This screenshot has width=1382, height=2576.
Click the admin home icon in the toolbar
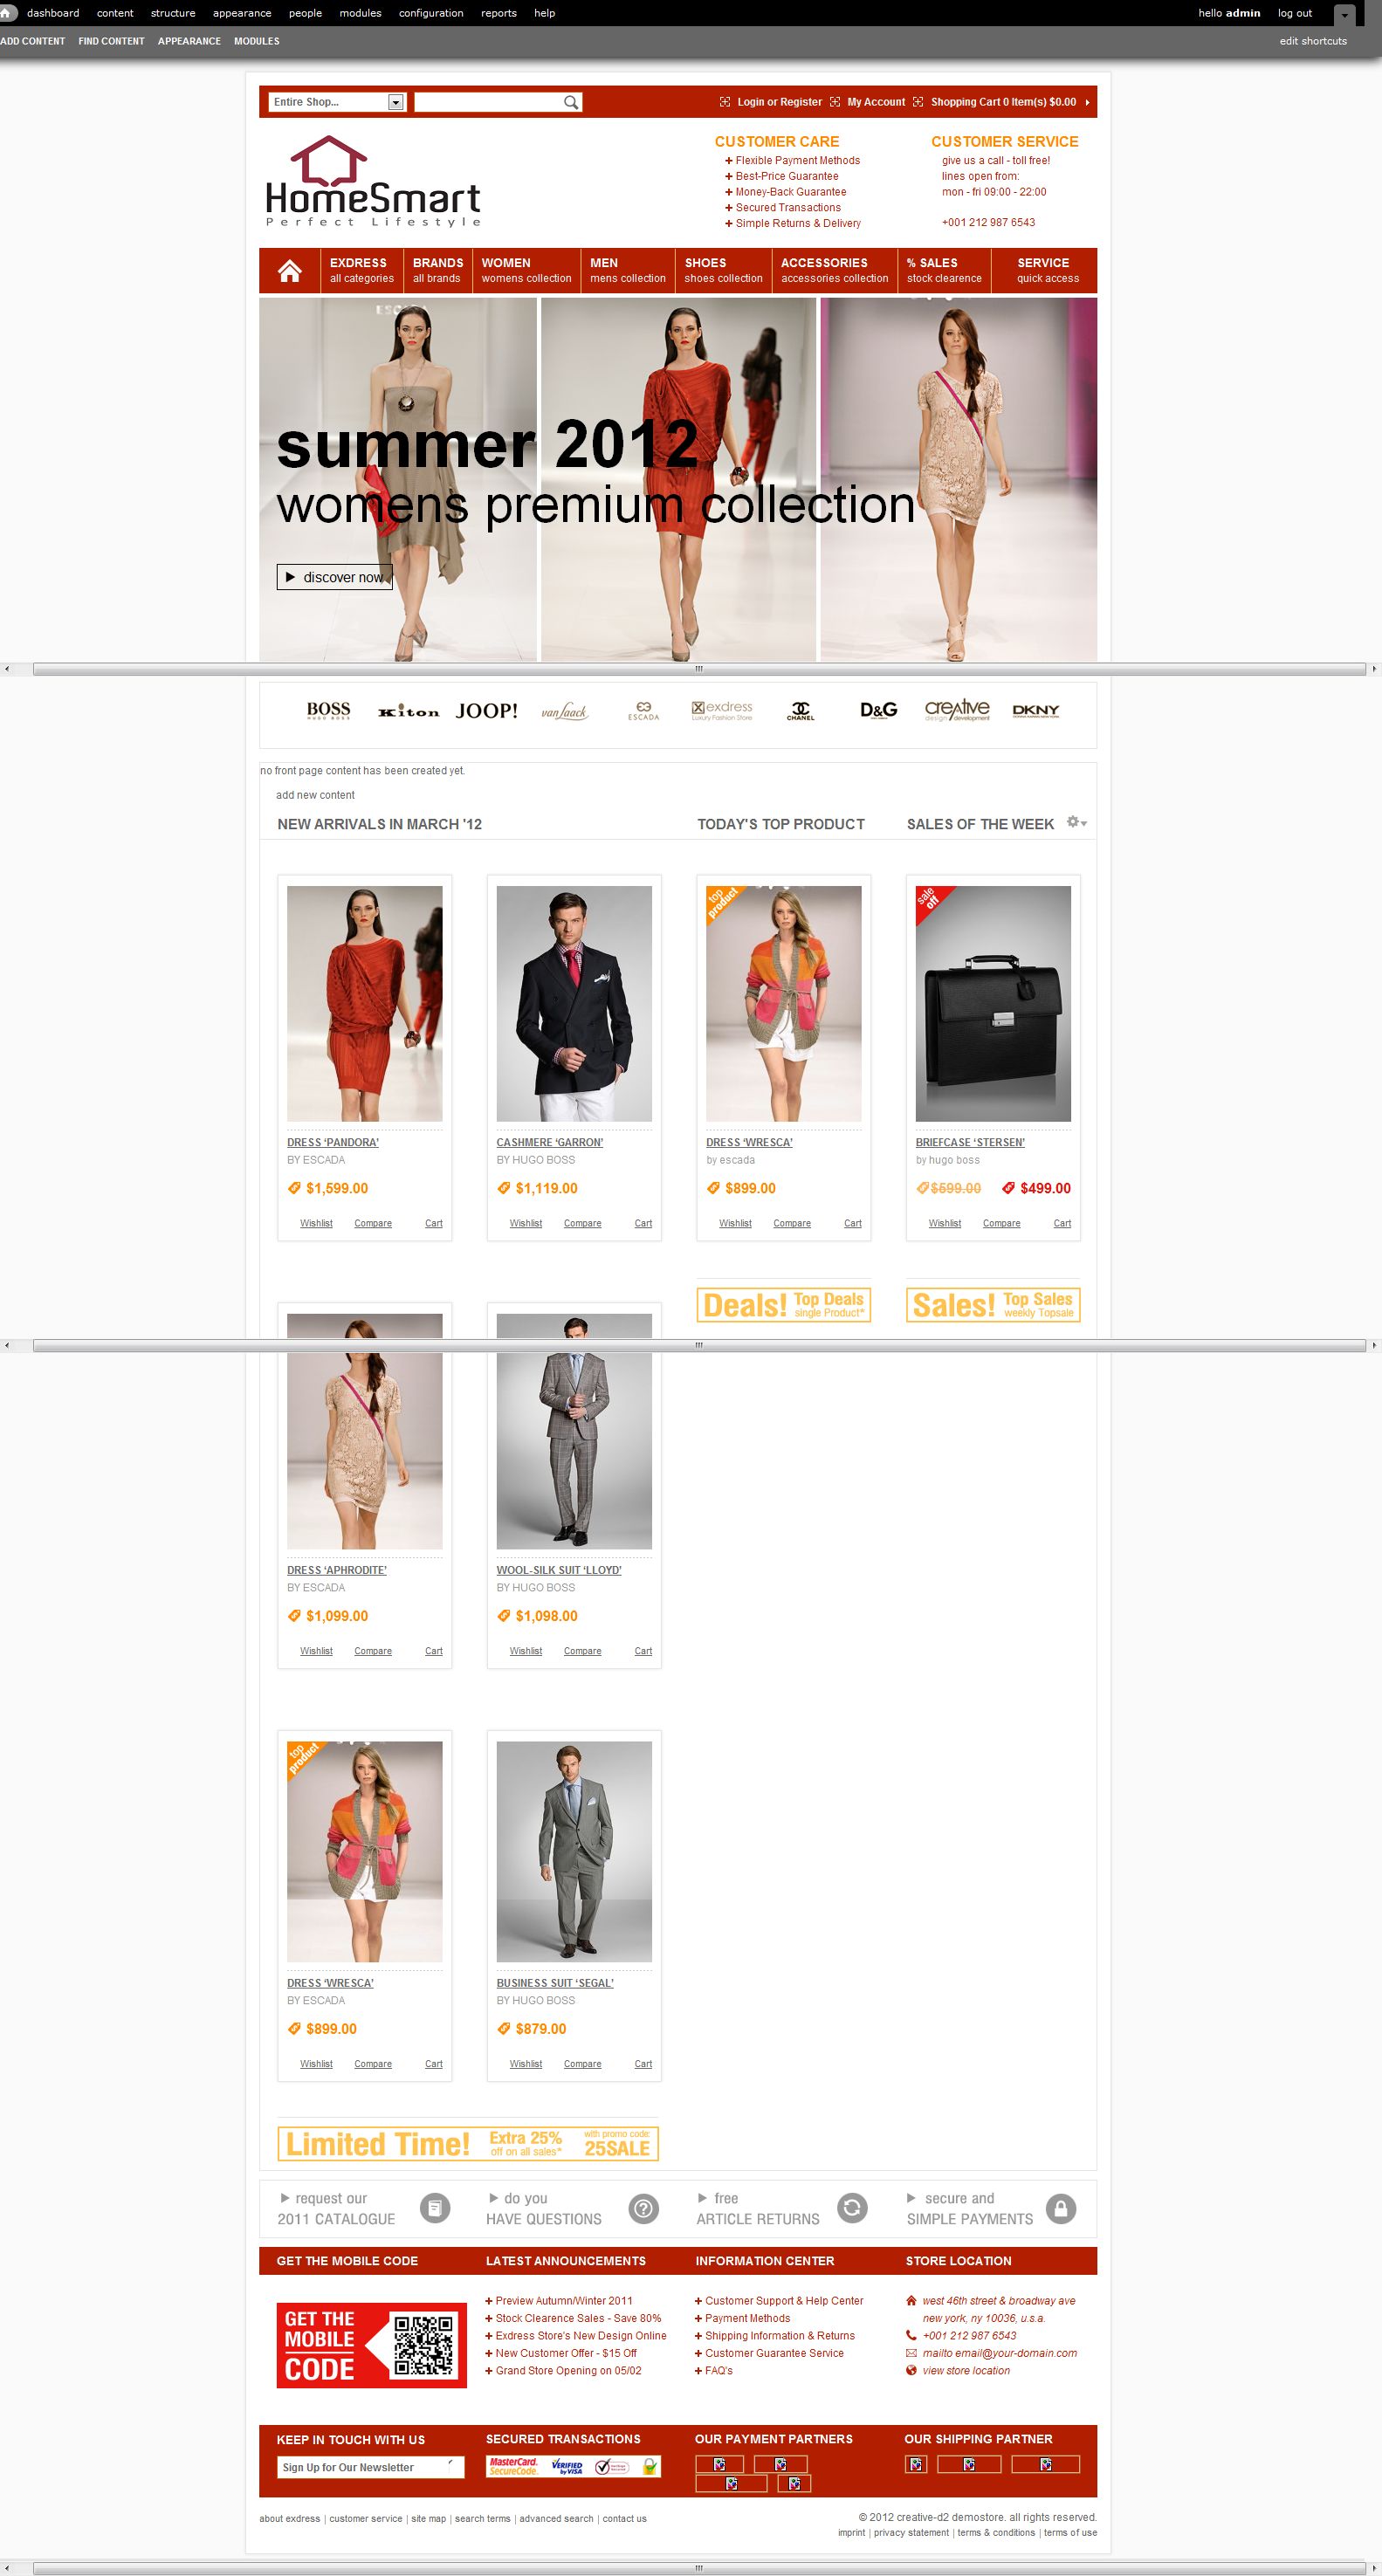(x=6, y=13)
